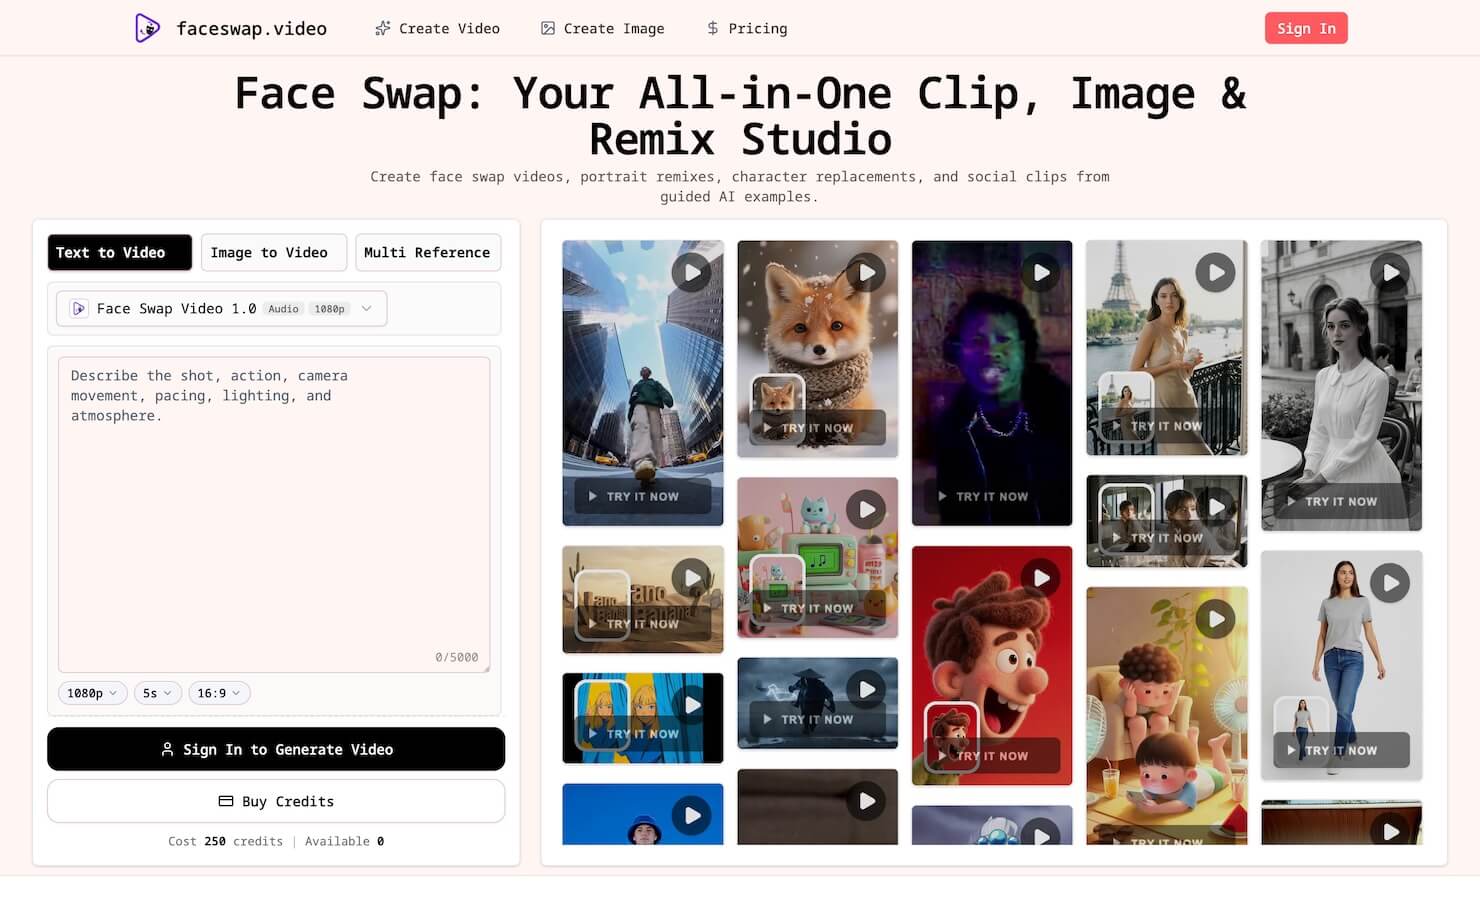
Task: Play the two men talking video
Action: (1215, 506)
